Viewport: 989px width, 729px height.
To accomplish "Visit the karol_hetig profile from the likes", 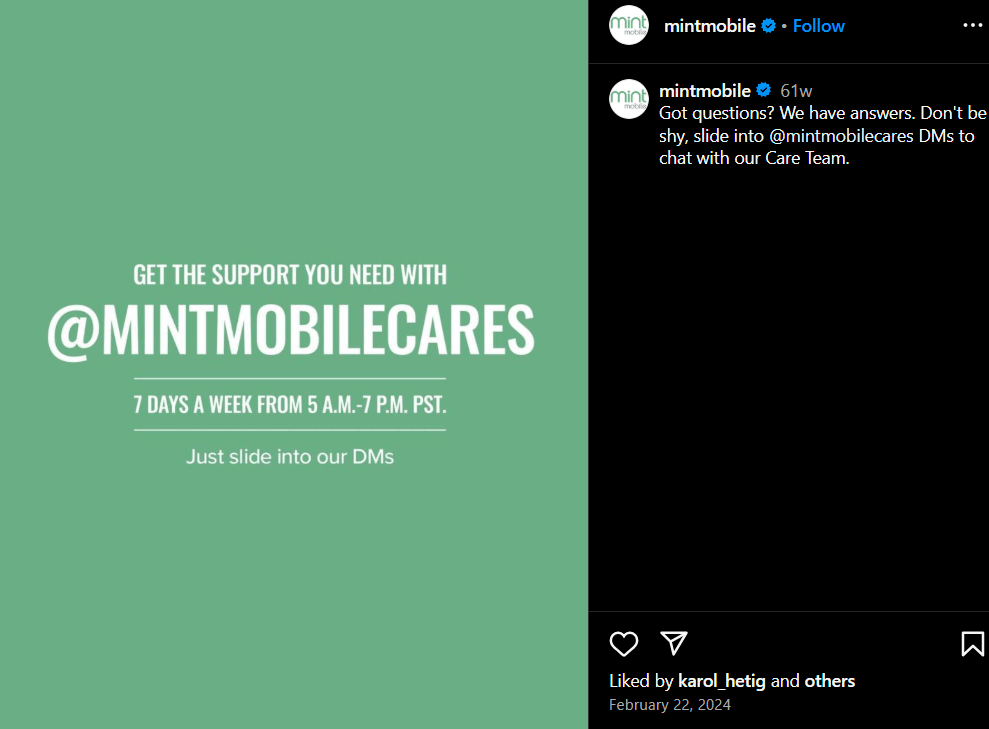I will point(722,681).
